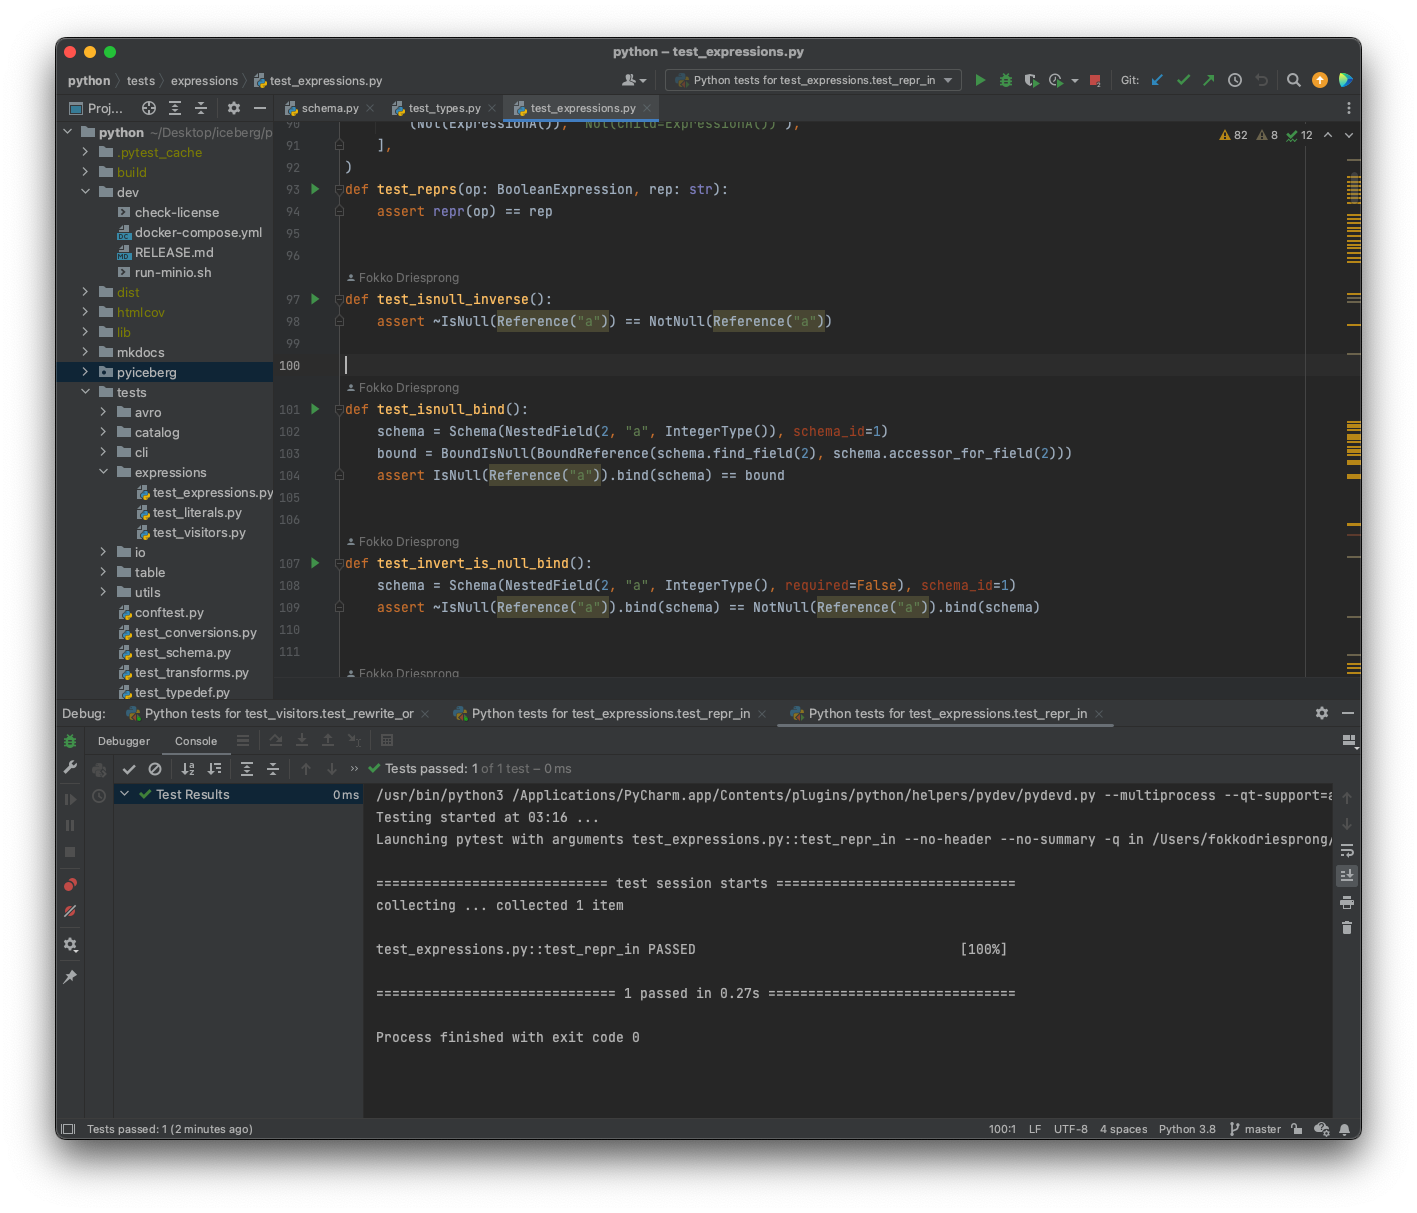This screenshot has height=1213, width=1417.
Task: Click the profiler run icon
Action: pyautogui.click(x=1056, y=80)
